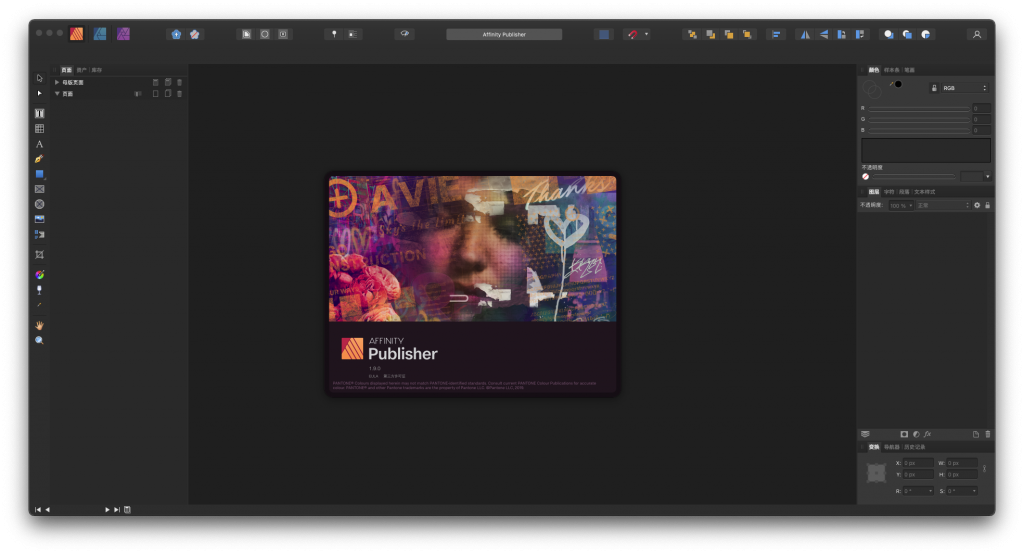Click the Subtract boolean operation icon

907,35
